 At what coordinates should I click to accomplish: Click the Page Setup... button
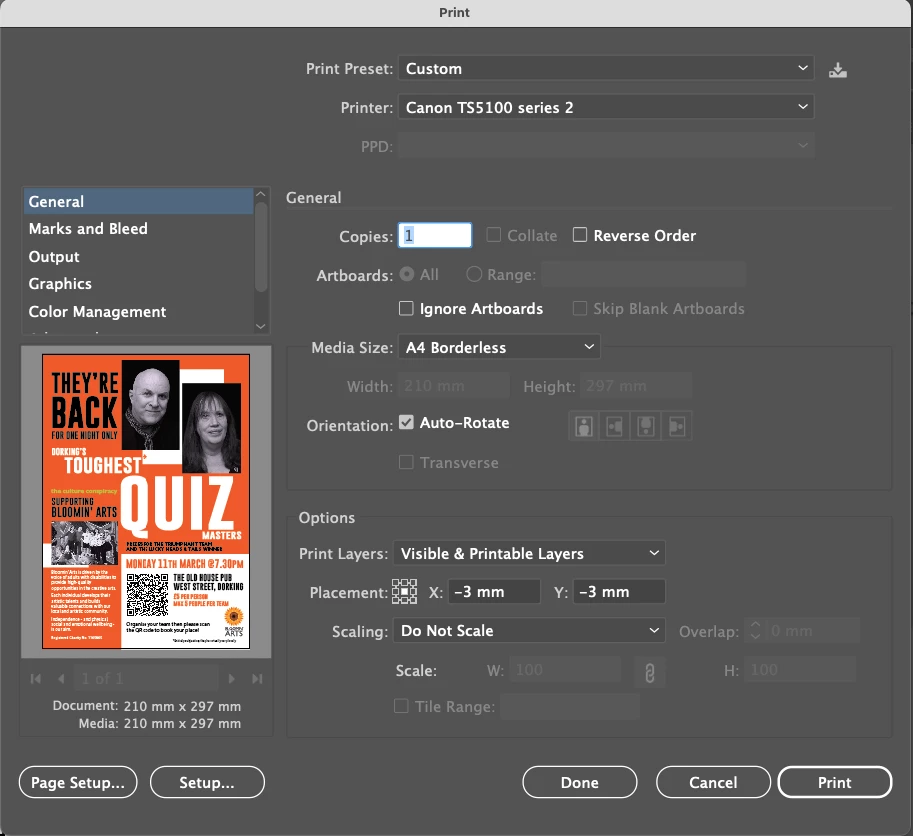click(x=78, y=782)
